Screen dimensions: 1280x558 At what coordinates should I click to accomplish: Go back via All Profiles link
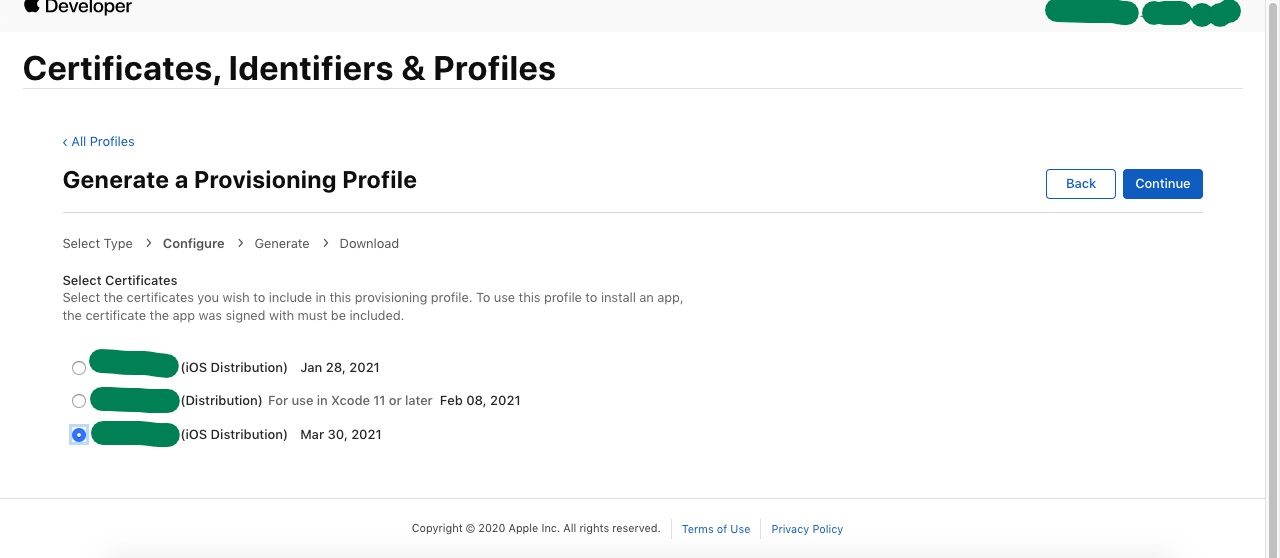click(98, 142)
